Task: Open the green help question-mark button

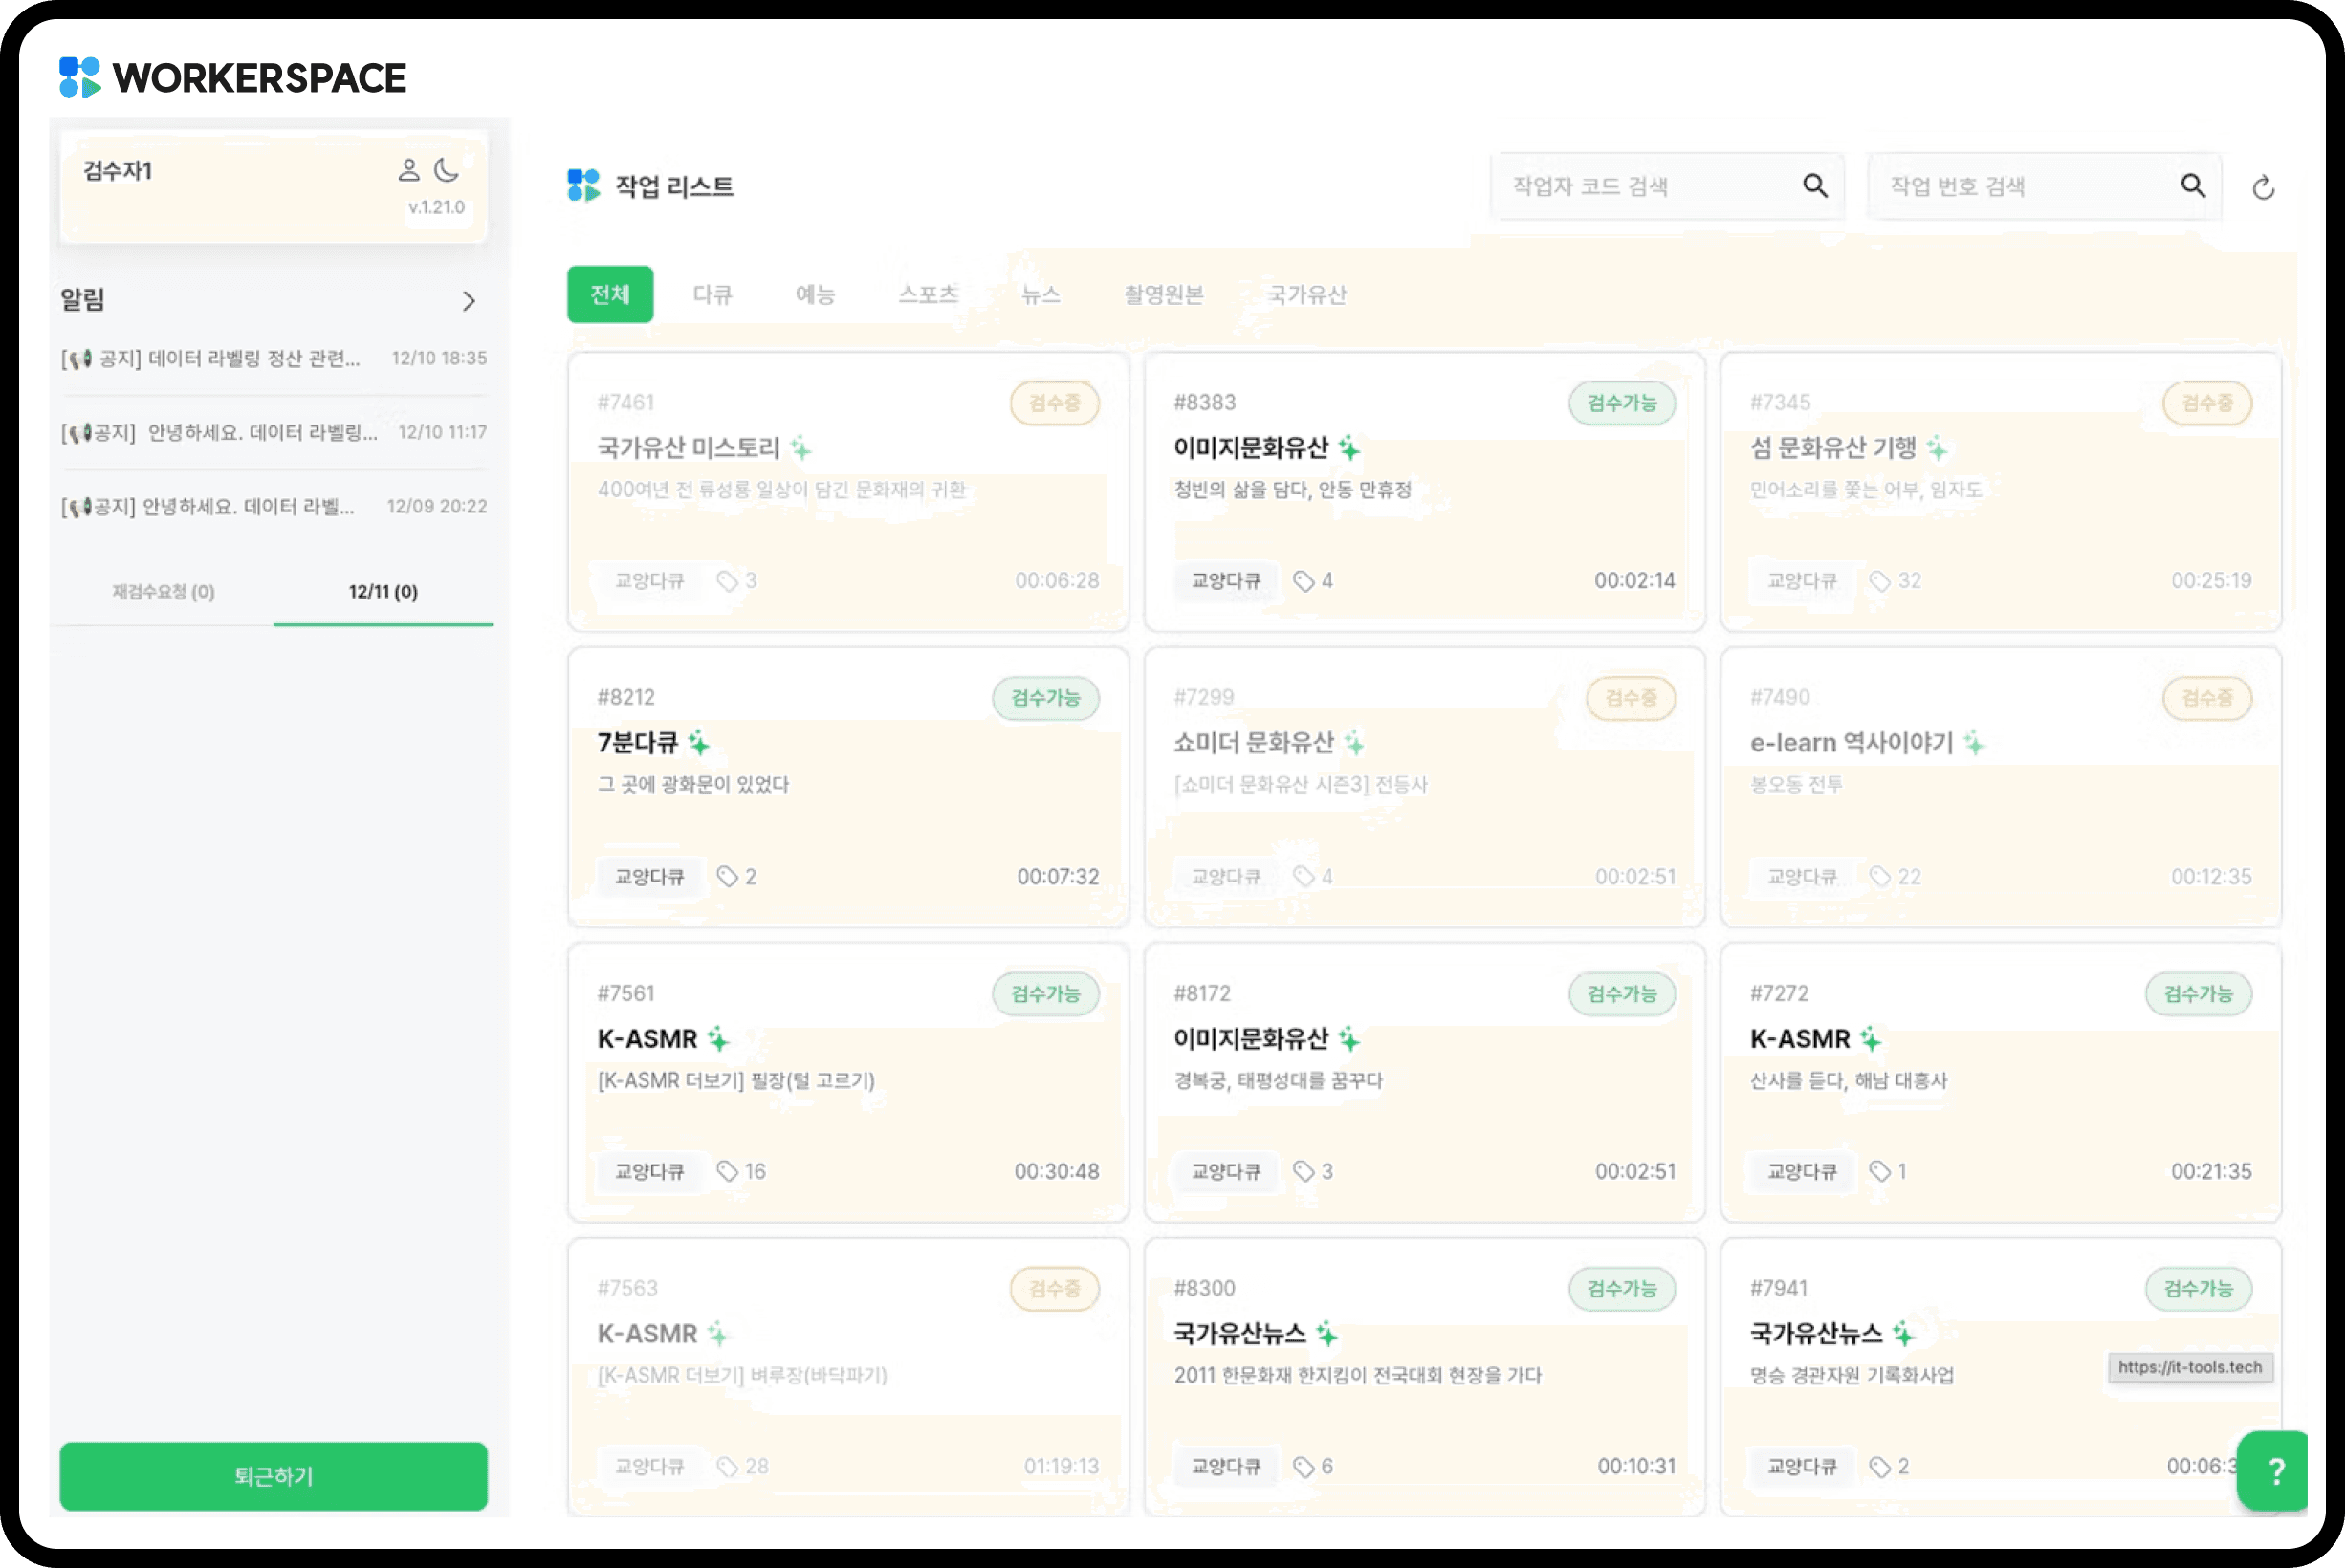Action: pos(2276,1470)
